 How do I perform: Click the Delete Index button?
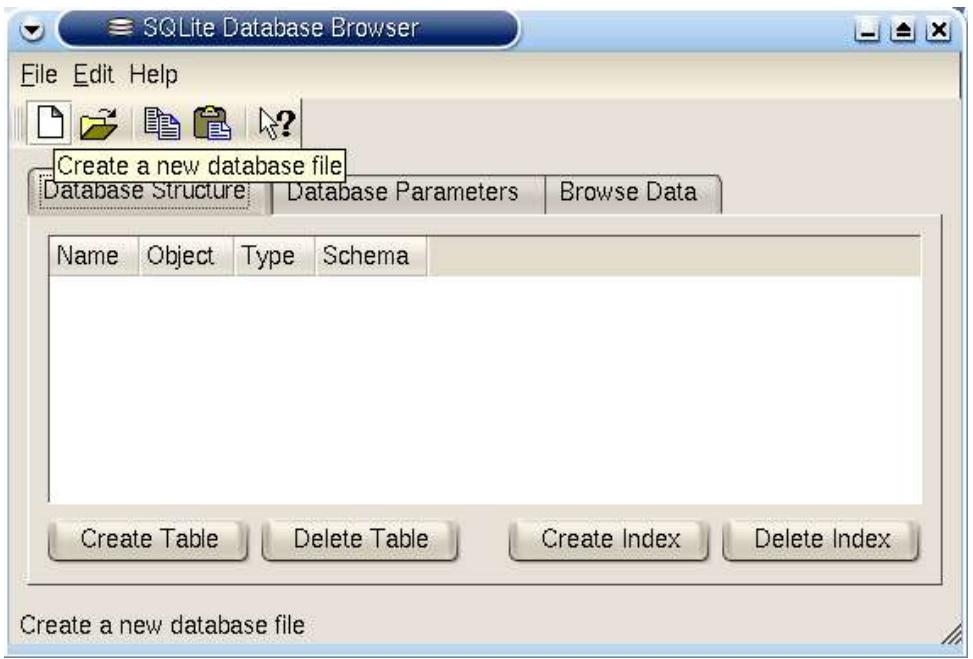[822, 539]
